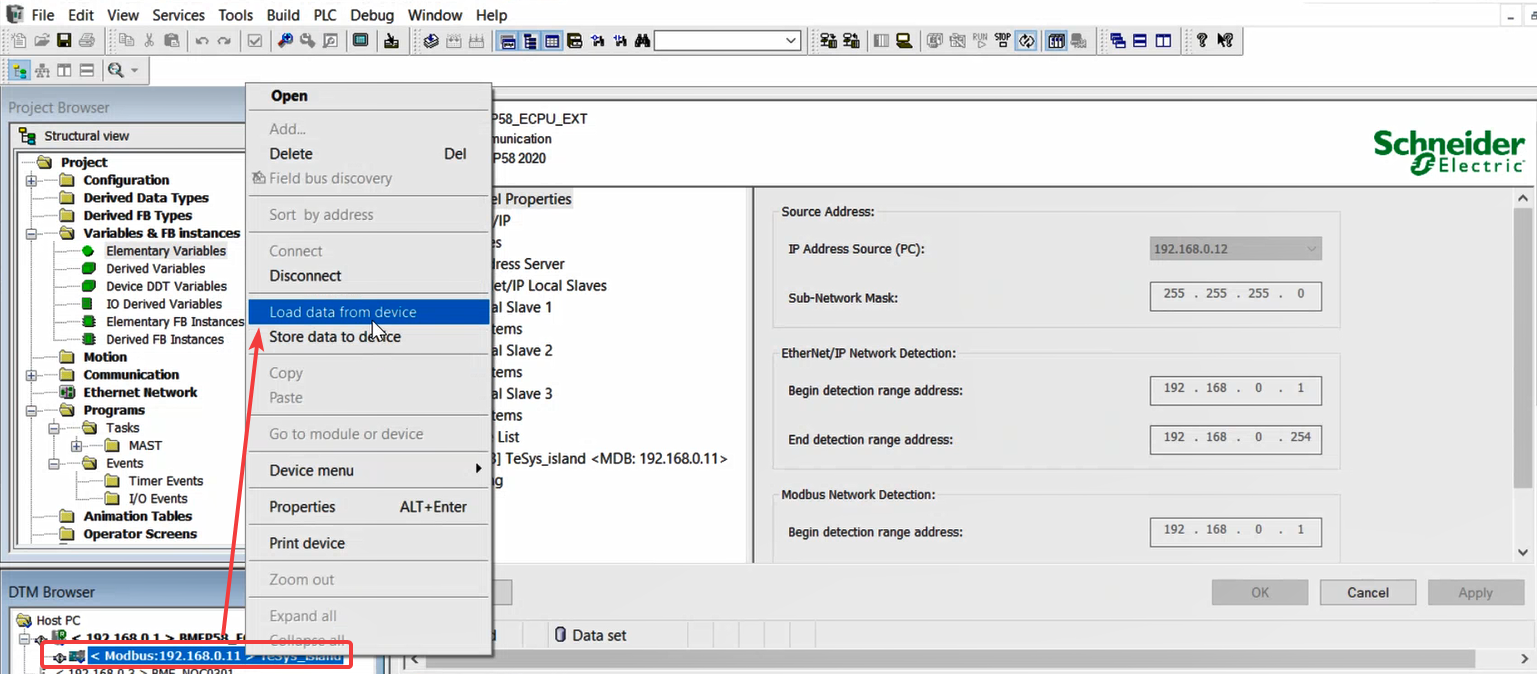Click the RUN PLC toolbar icon
1537x674 pixels.
pos(980,41)
